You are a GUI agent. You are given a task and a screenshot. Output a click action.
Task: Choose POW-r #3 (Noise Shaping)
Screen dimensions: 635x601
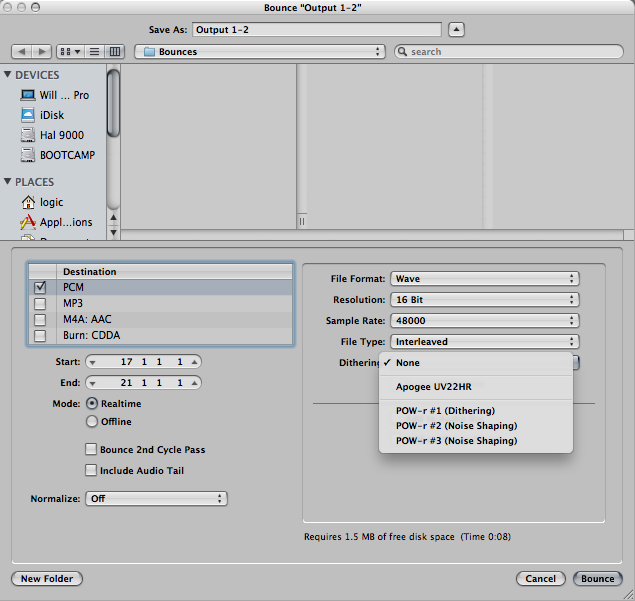(476, 441)
